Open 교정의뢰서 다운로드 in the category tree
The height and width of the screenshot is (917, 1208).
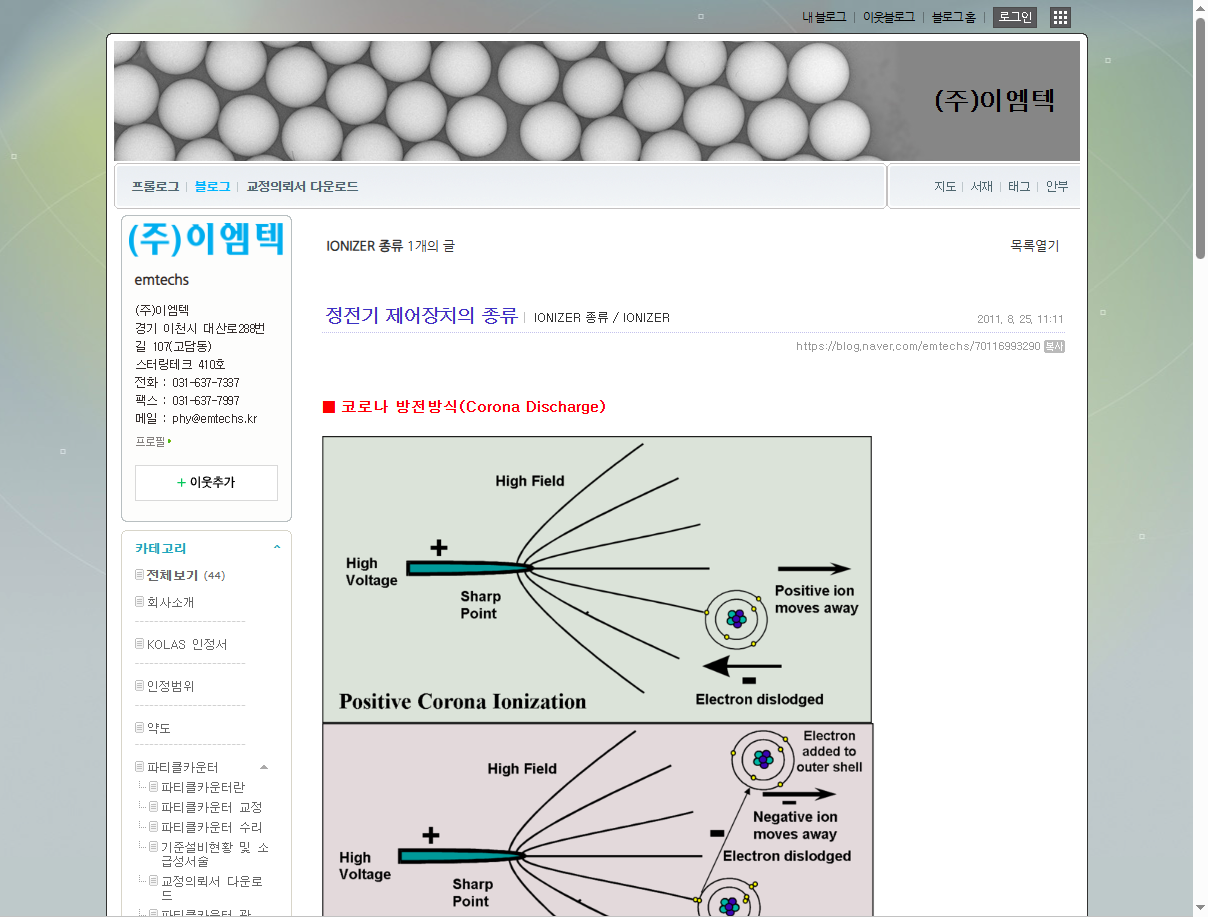(212, 888)
